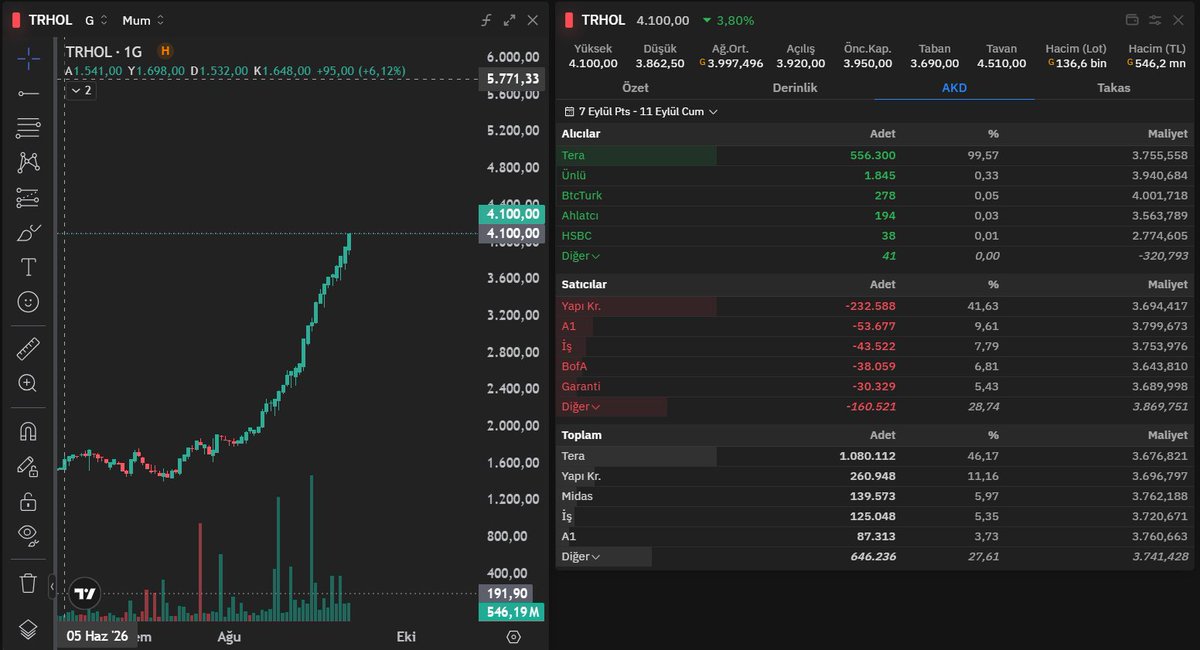The image size is (1200, 650).
Task: Select the ruler measure tool
Action: 28,348
